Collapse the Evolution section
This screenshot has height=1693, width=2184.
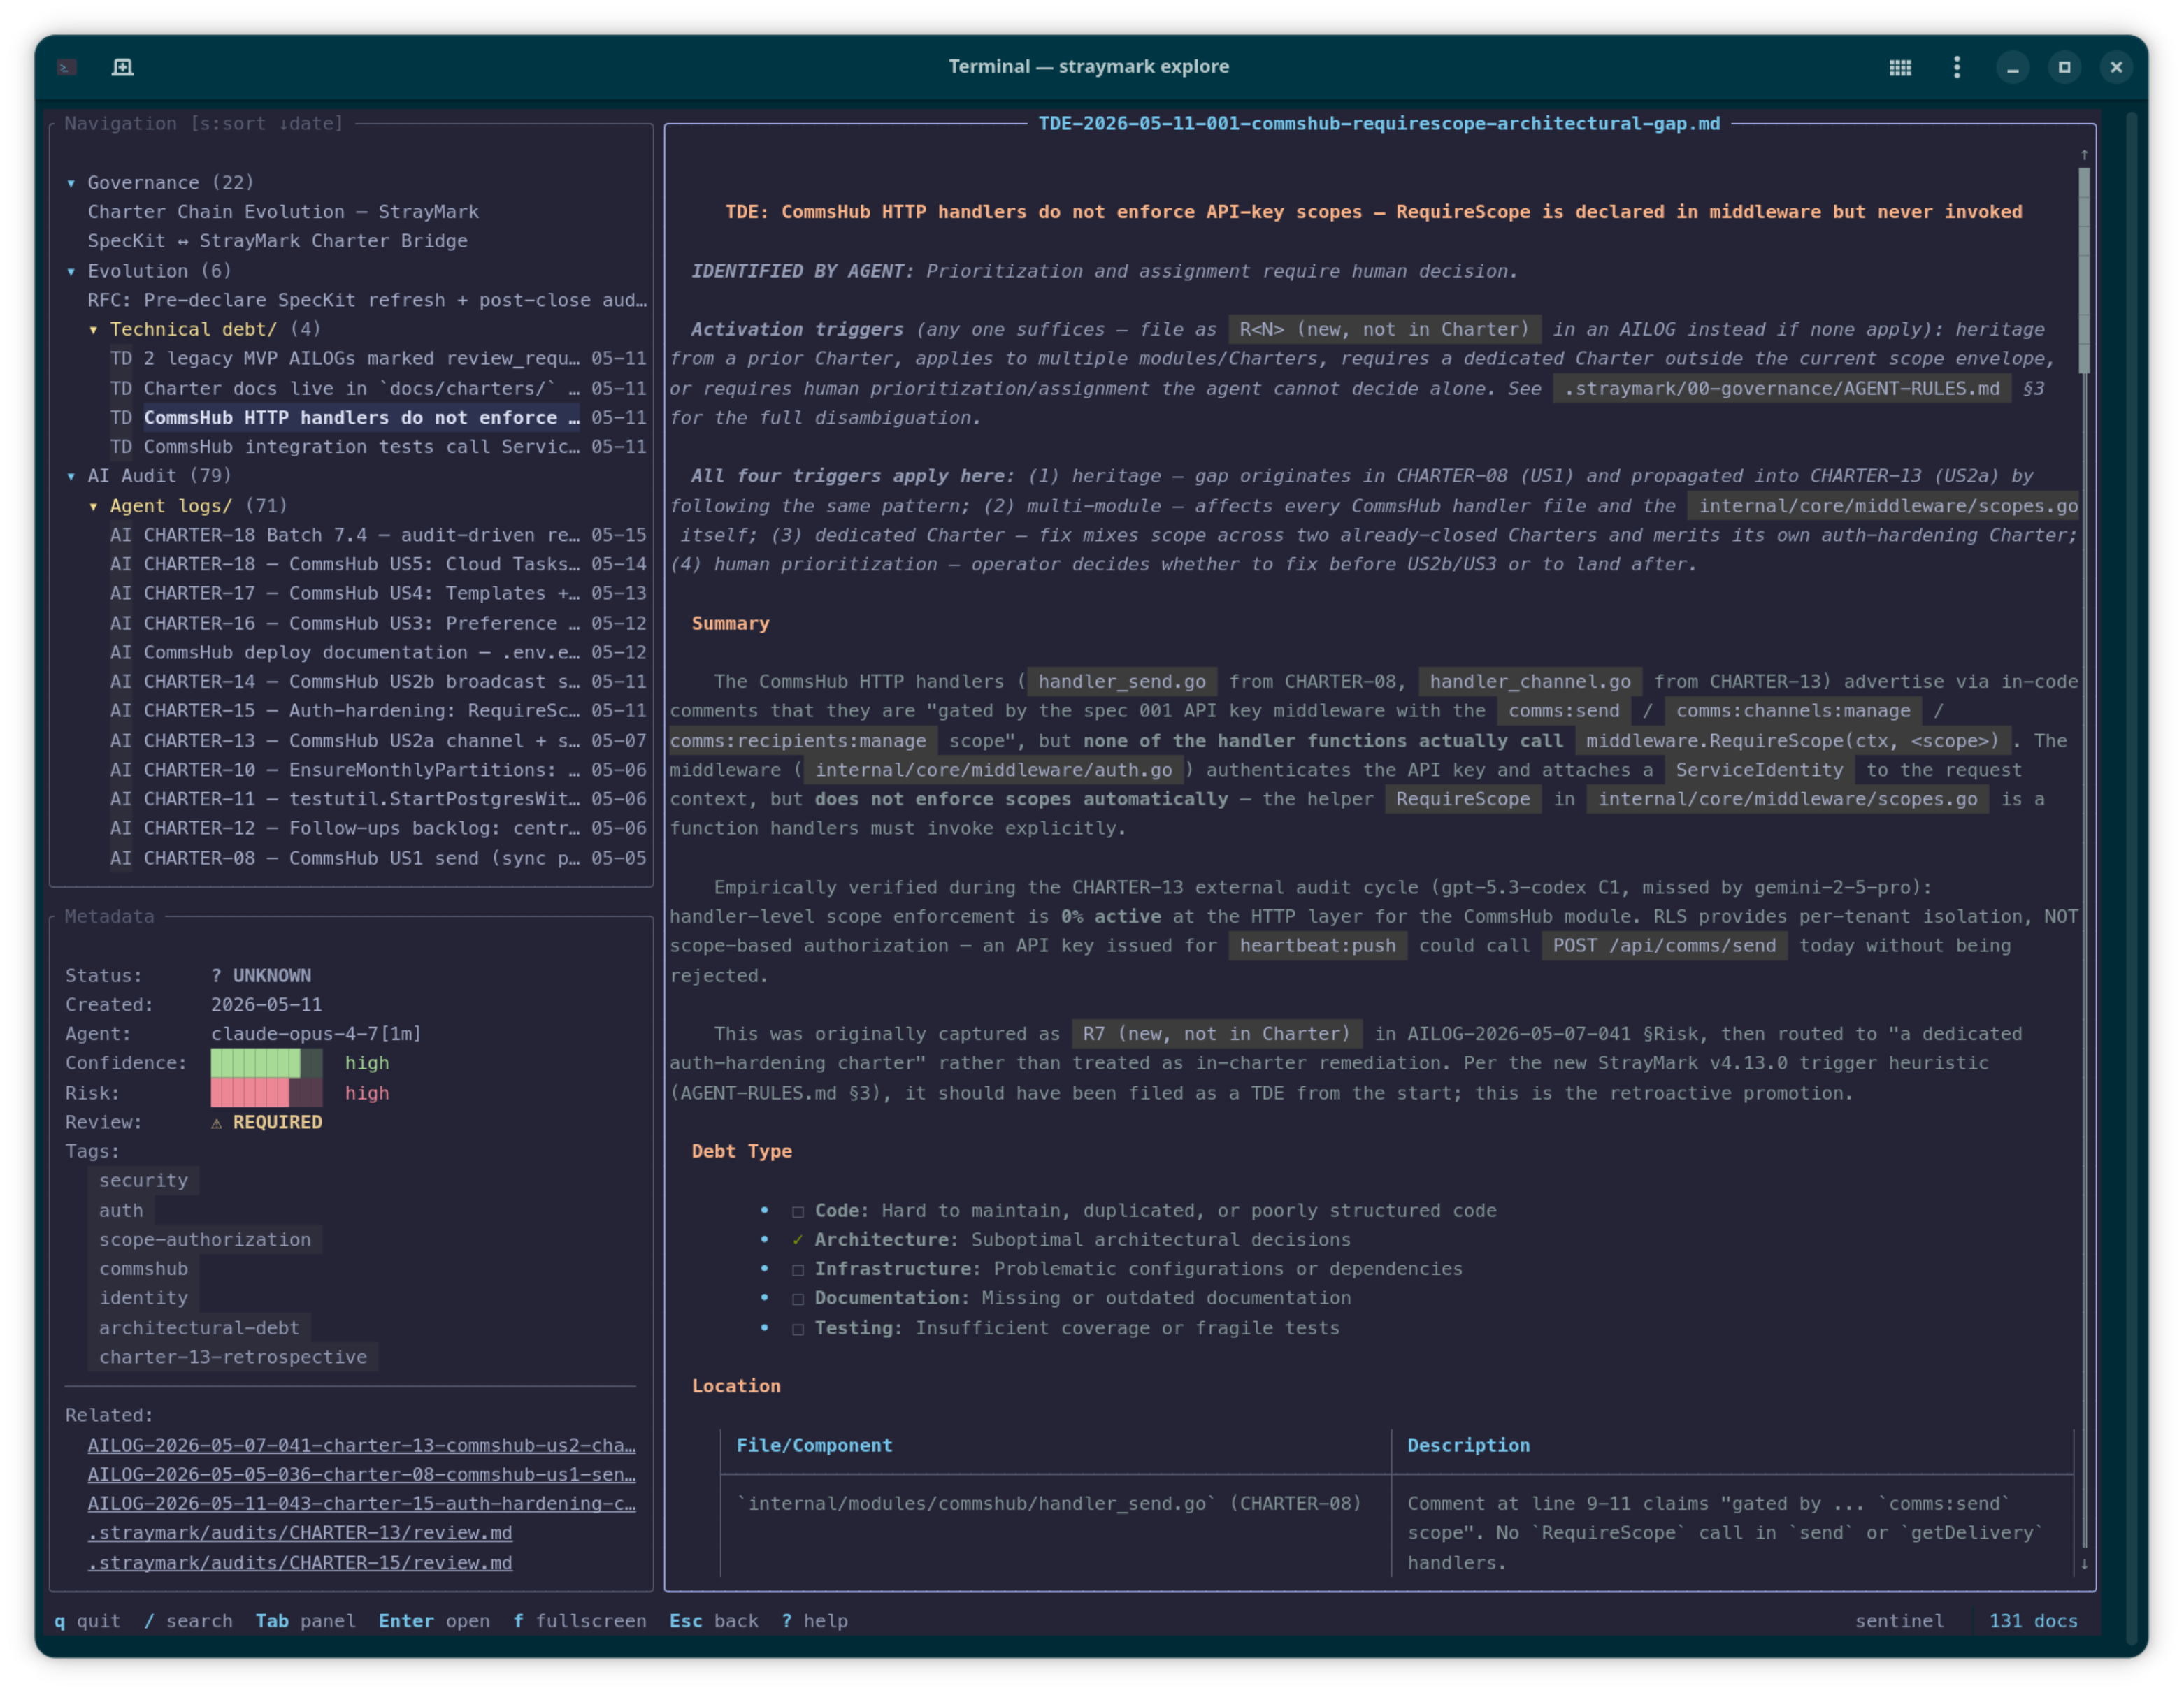(71, 271)
